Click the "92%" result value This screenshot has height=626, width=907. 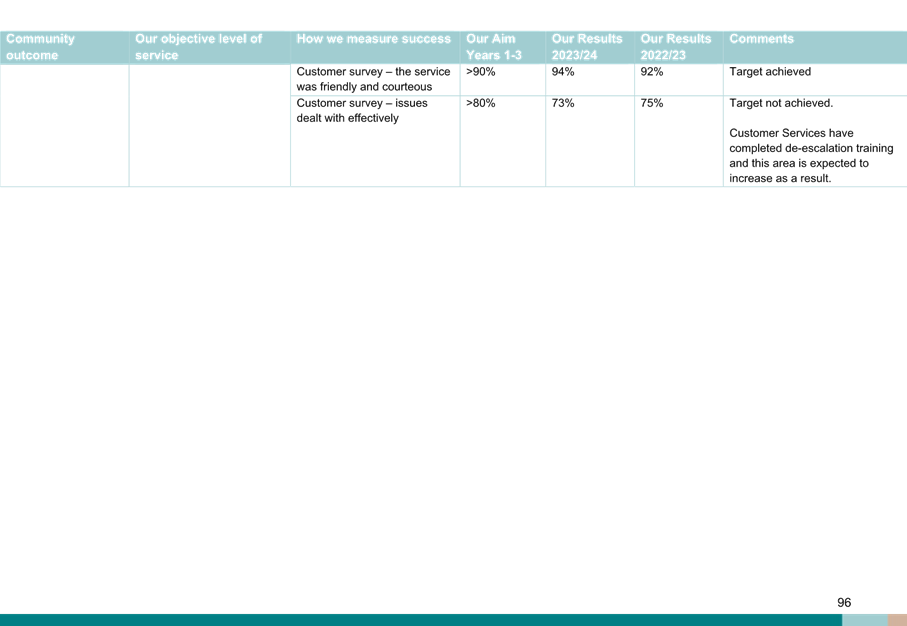(652, 72)
